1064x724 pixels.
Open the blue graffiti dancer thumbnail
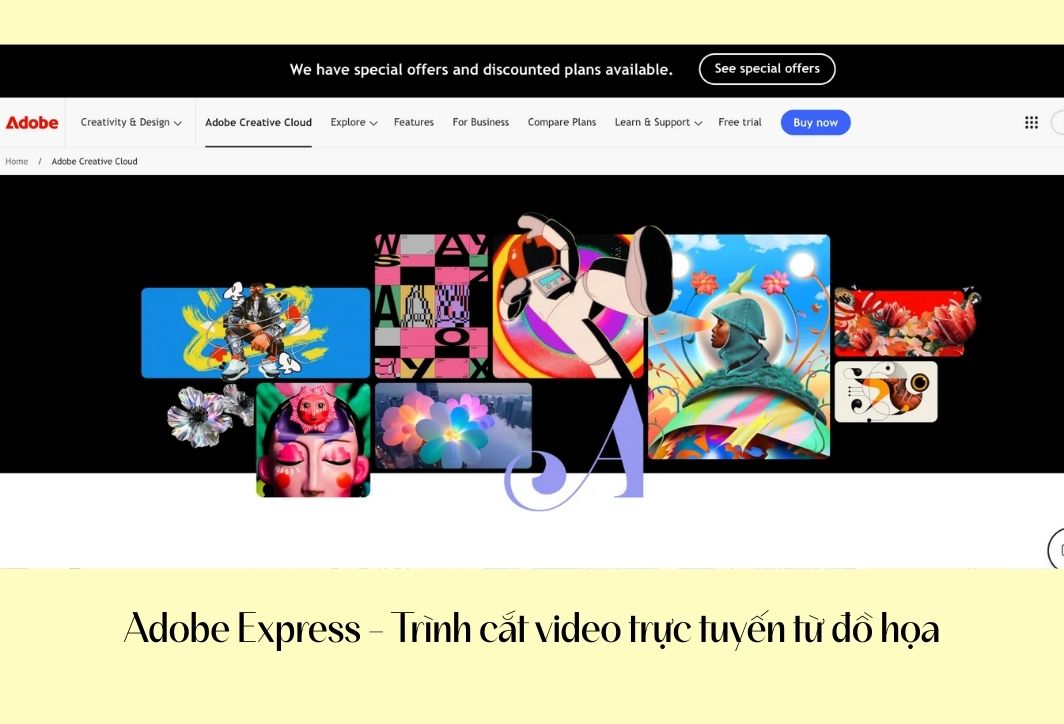click(255, 331)
